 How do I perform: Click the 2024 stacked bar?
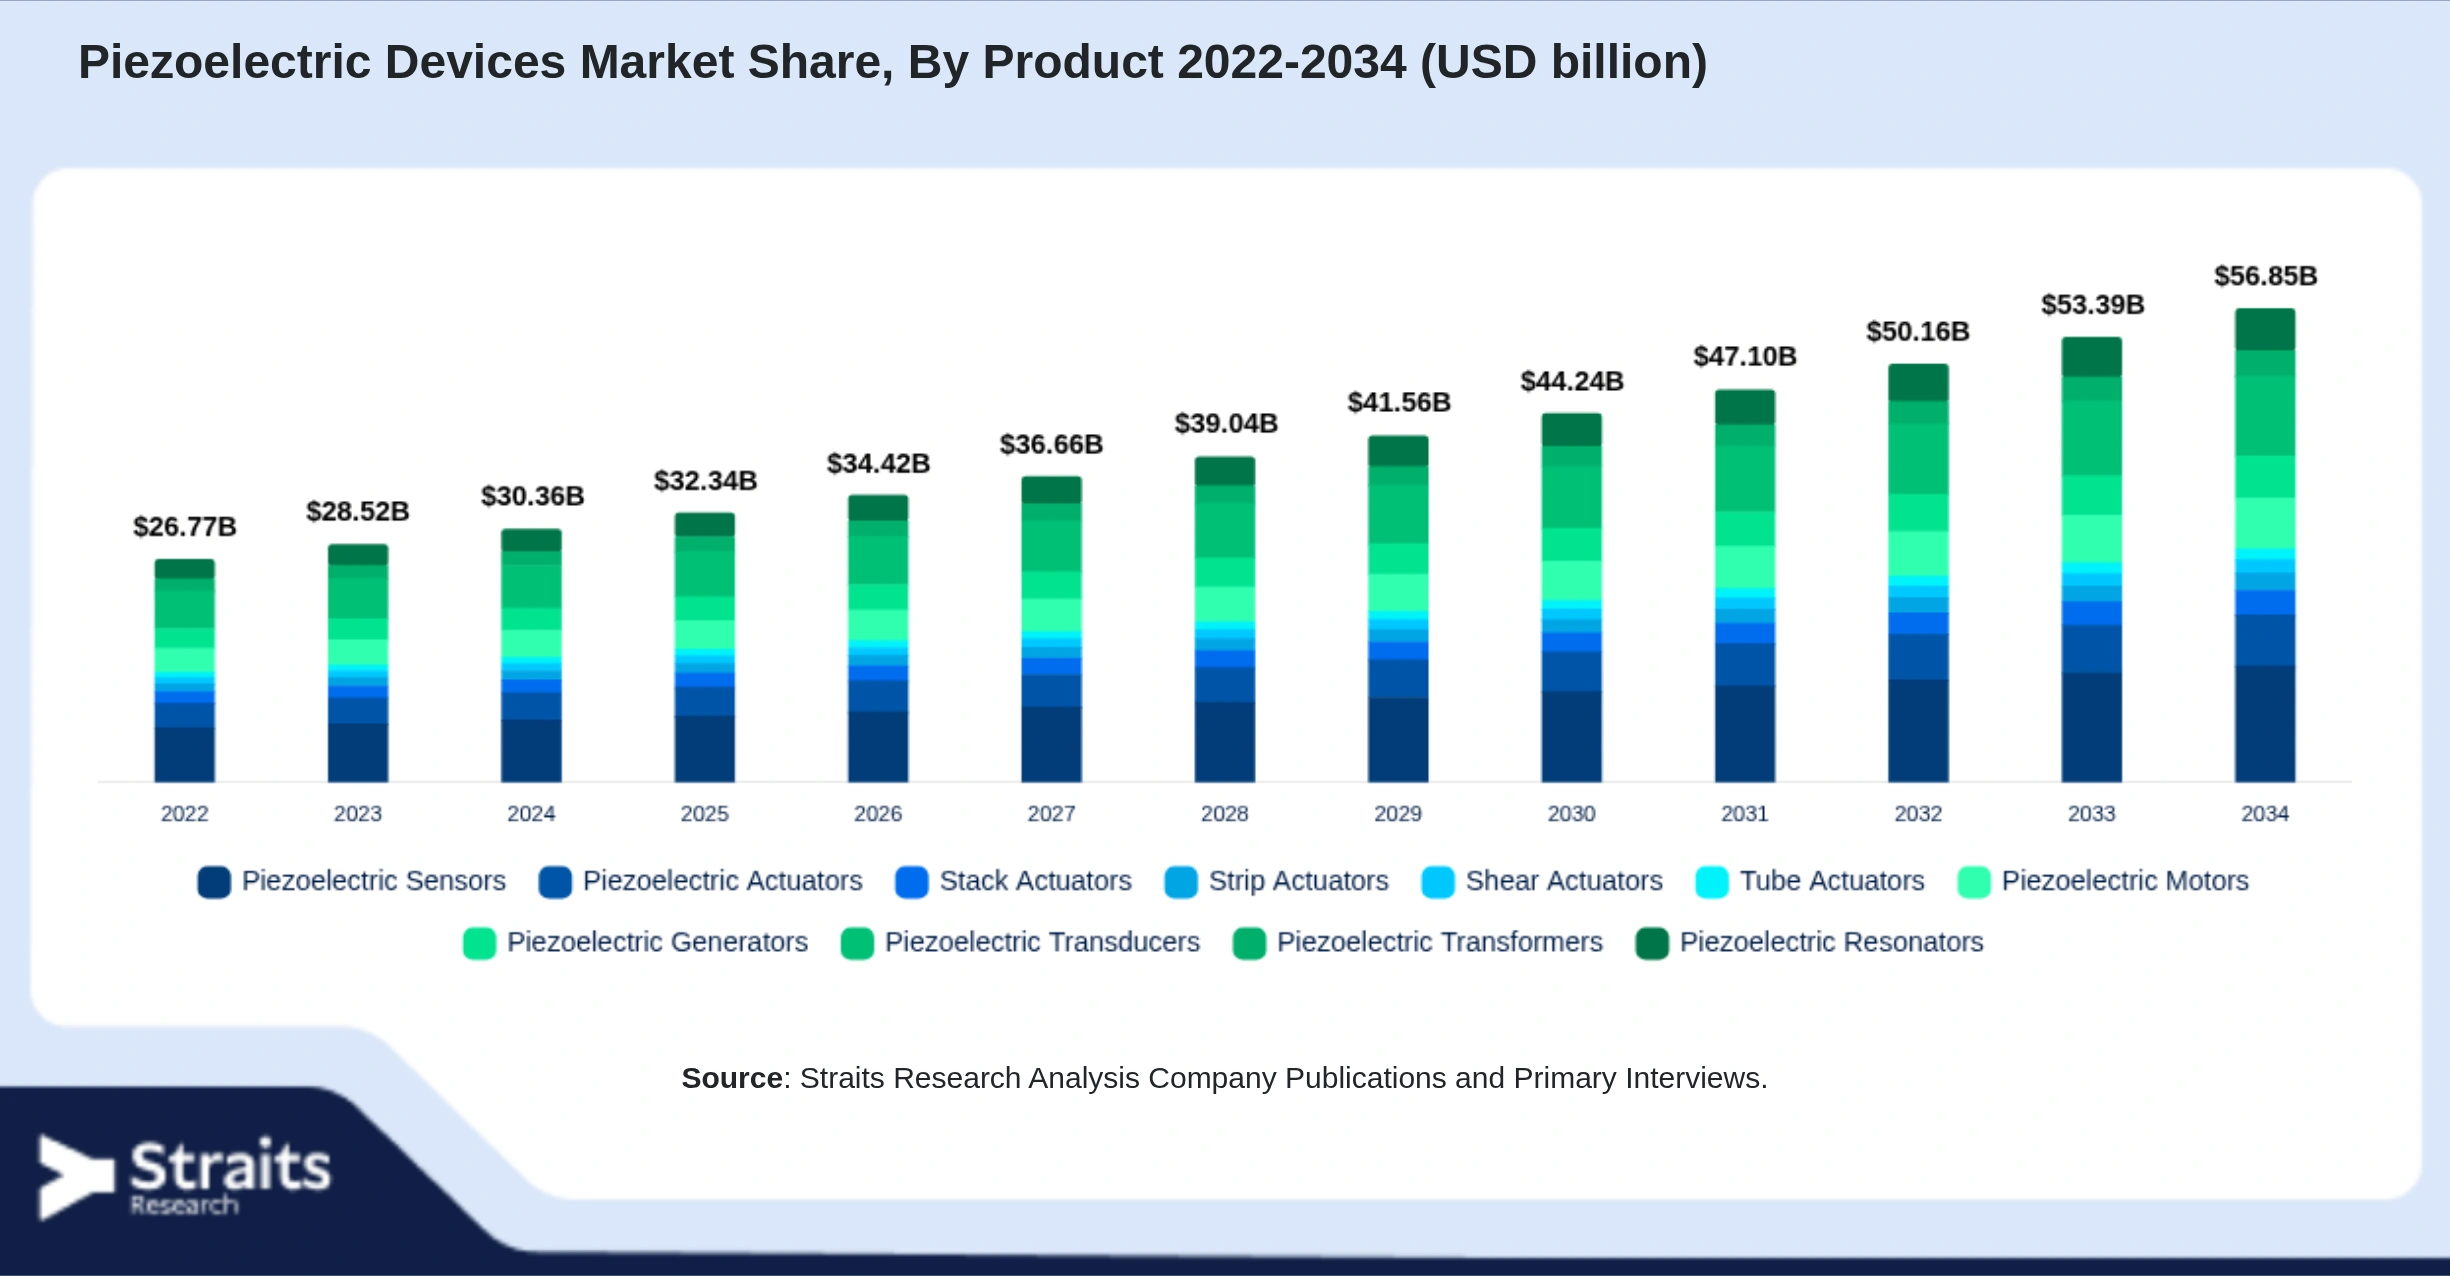[531, 655]
